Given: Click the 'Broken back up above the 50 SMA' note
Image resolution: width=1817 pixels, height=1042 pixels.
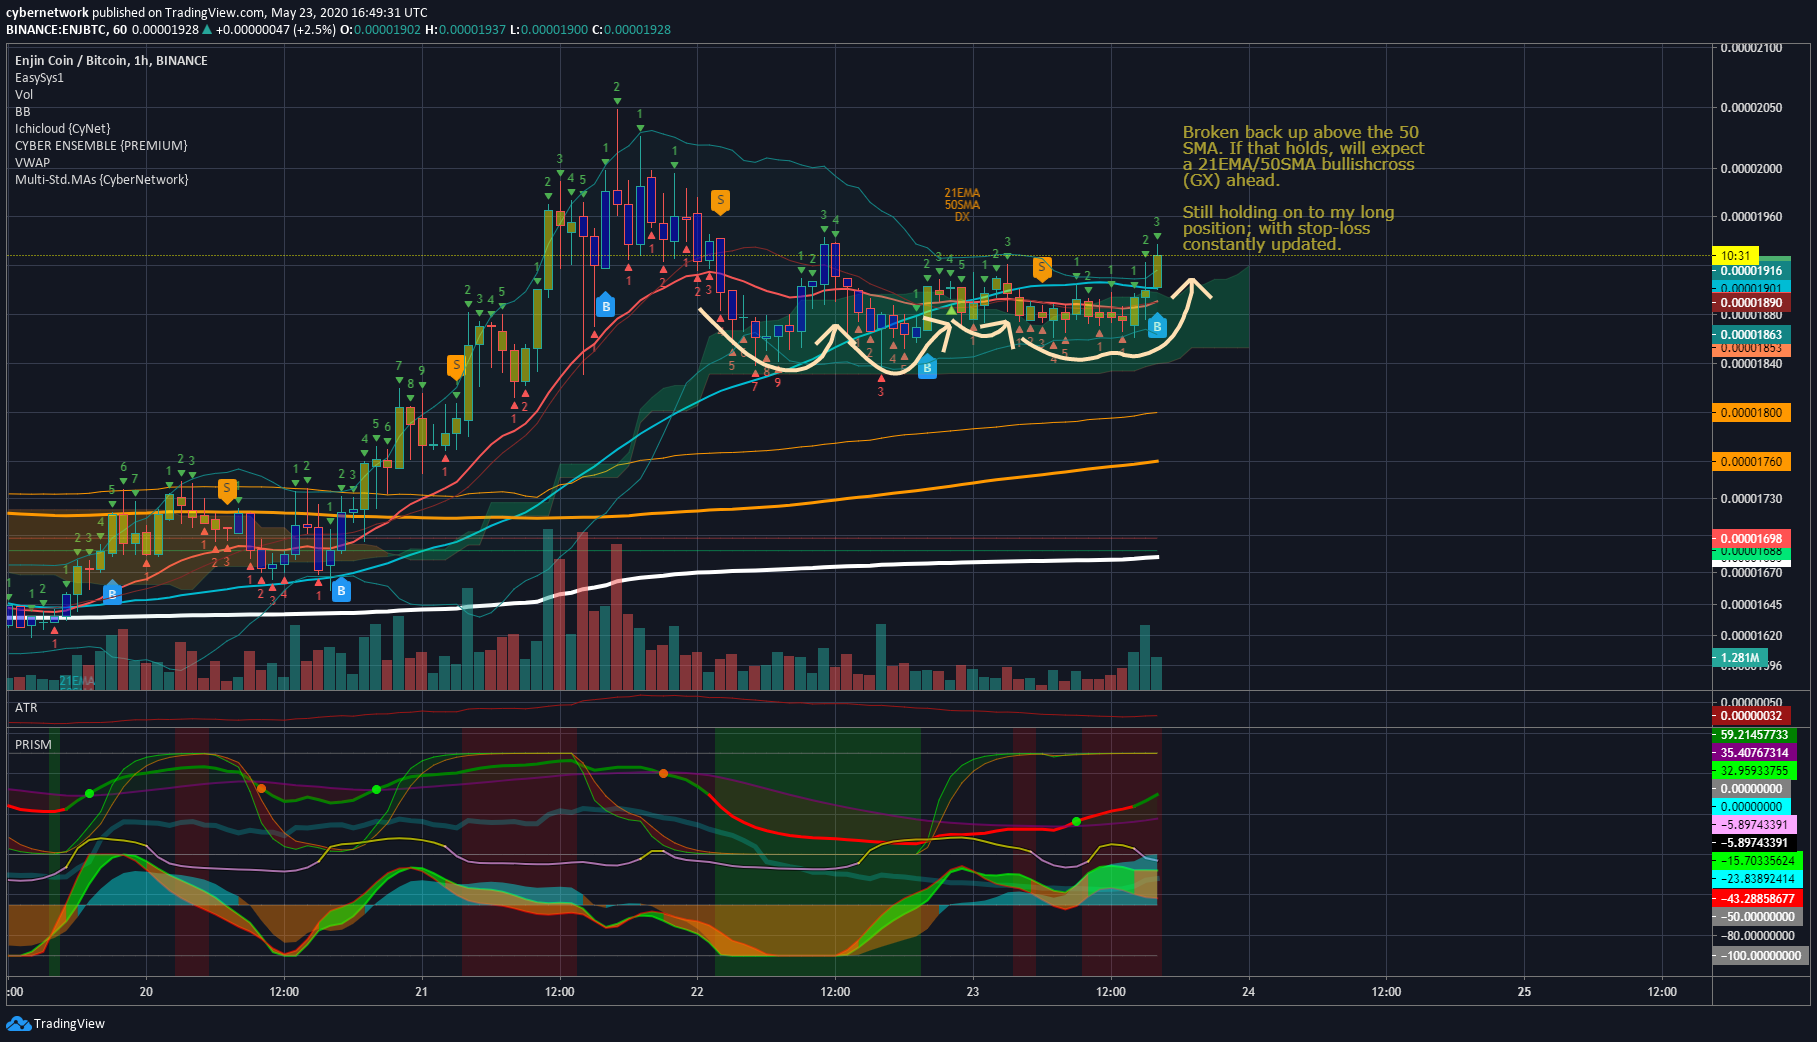Looking at the screenshot, I should coord(1303,156).
